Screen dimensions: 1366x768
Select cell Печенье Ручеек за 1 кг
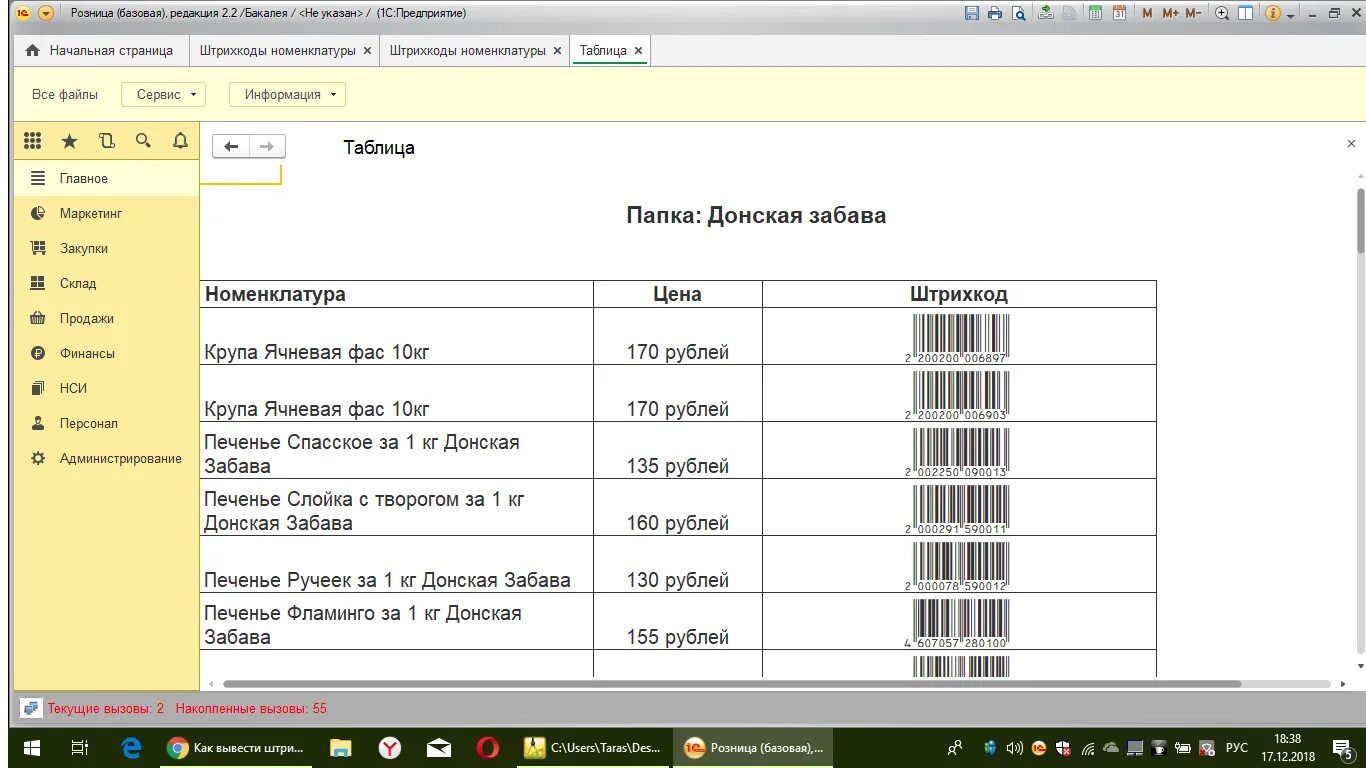coord(396,564)
